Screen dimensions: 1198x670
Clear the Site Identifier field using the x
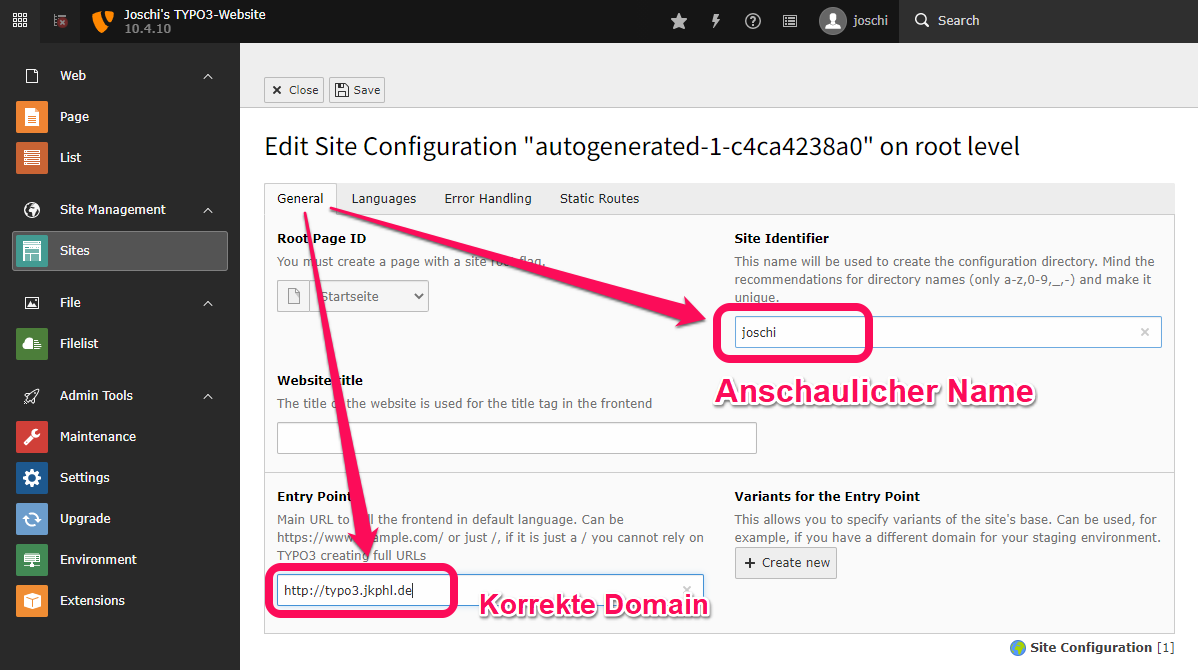pos(1144,331)
